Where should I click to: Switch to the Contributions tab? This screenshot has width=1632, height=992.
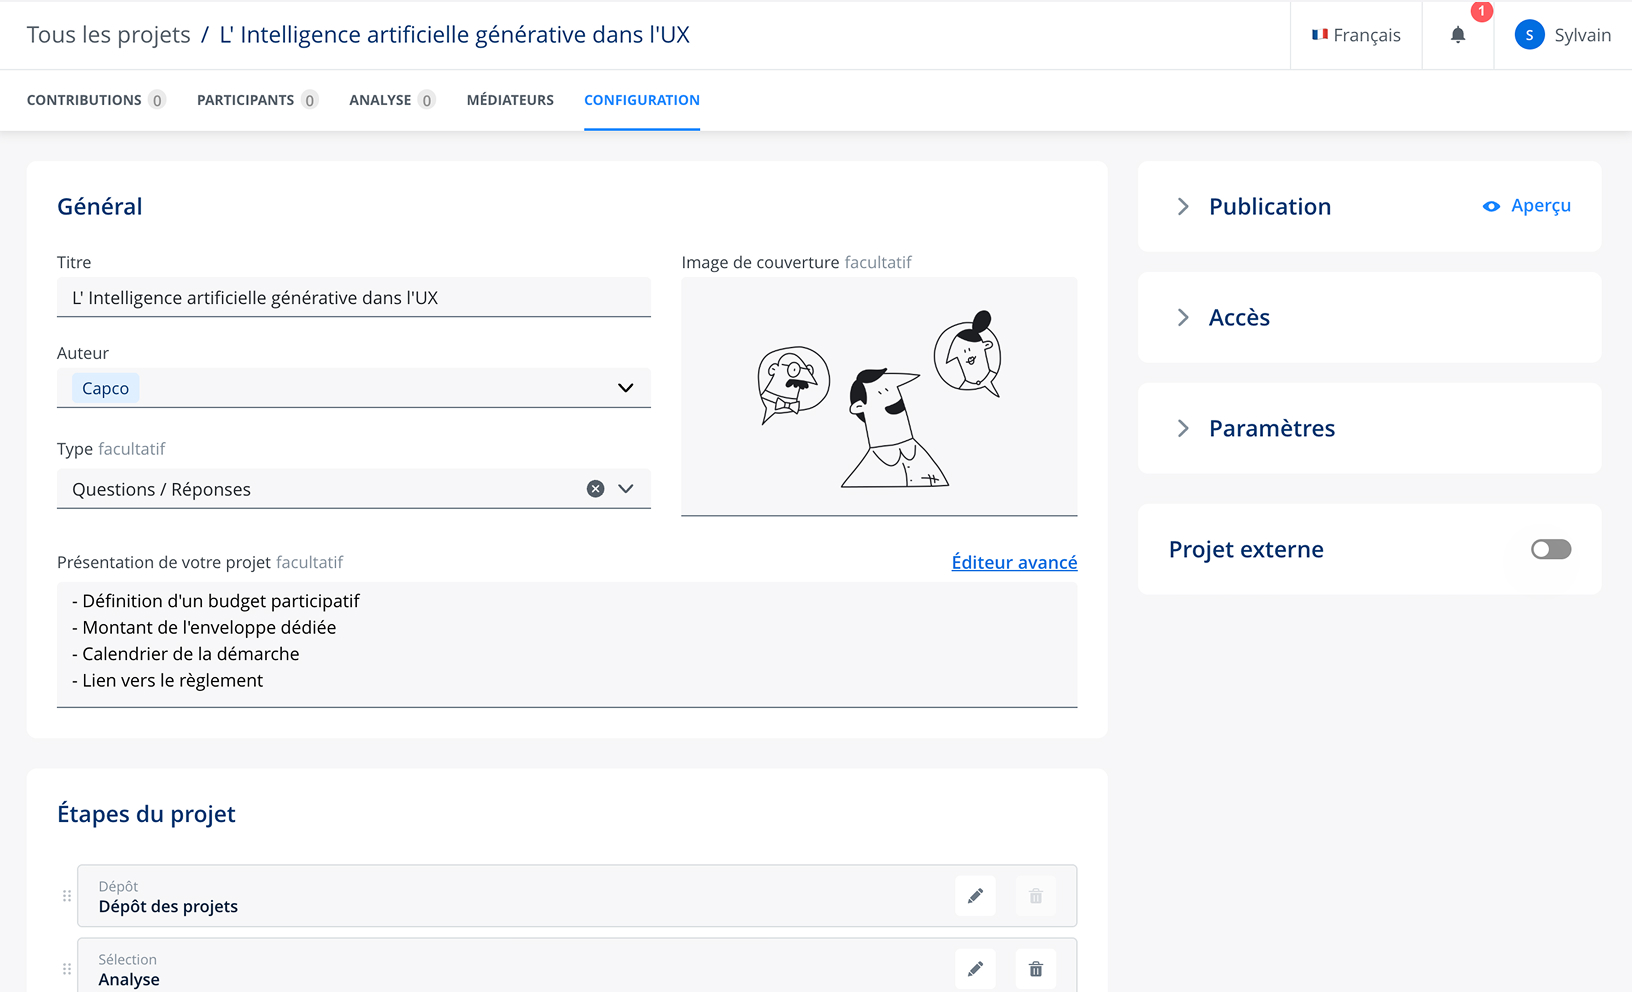[x=84, y=100]
